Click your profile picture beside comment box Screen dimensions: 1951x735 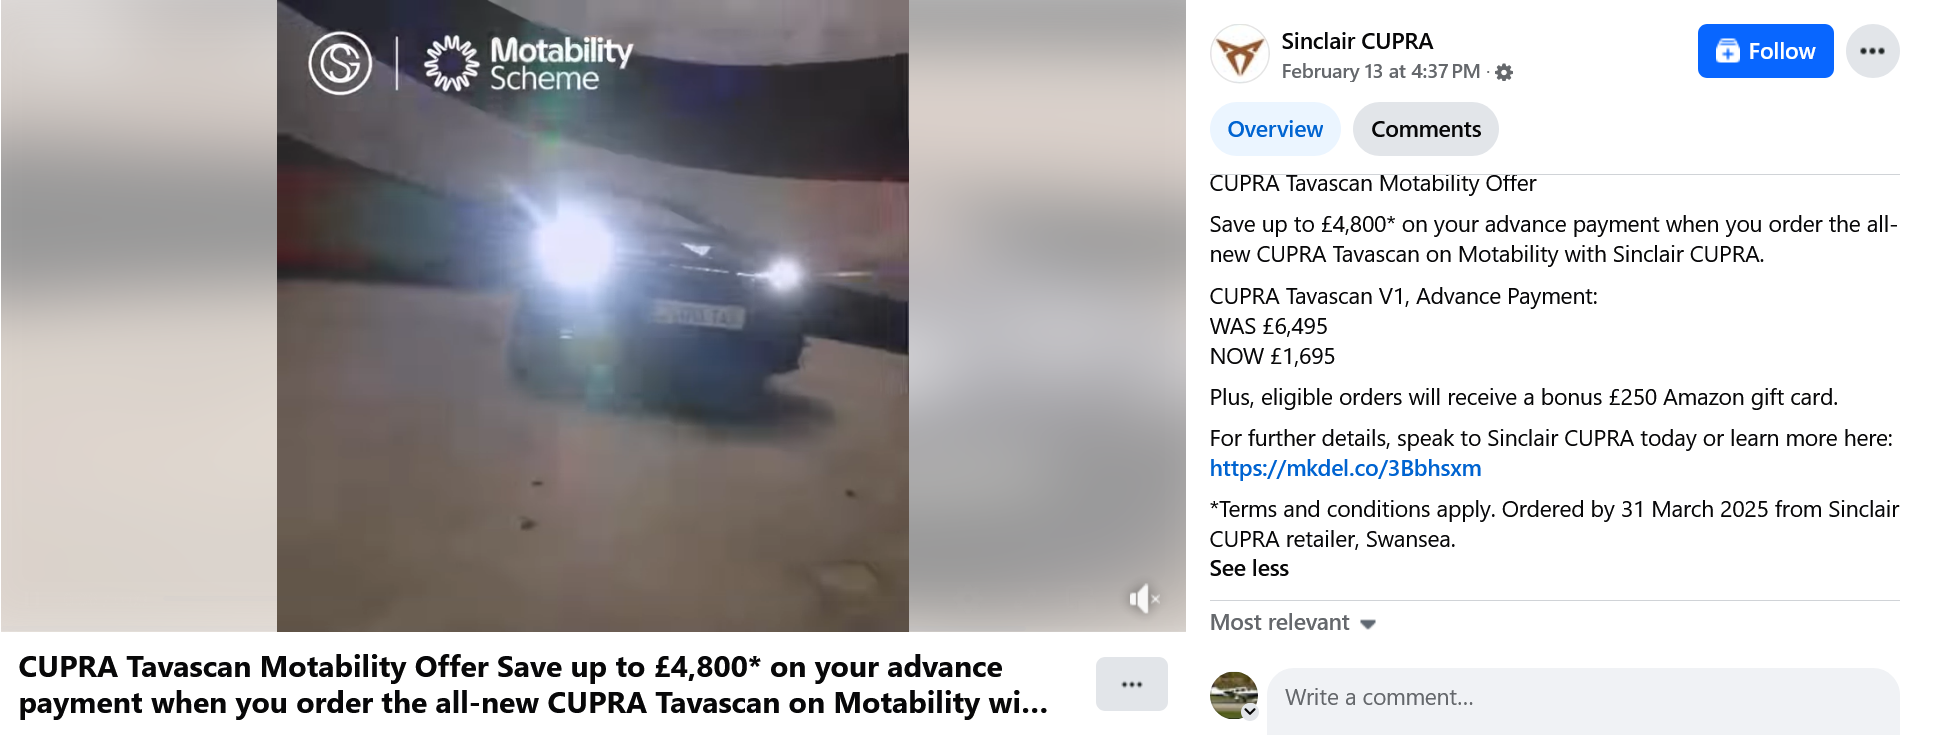coord(1234,695)
